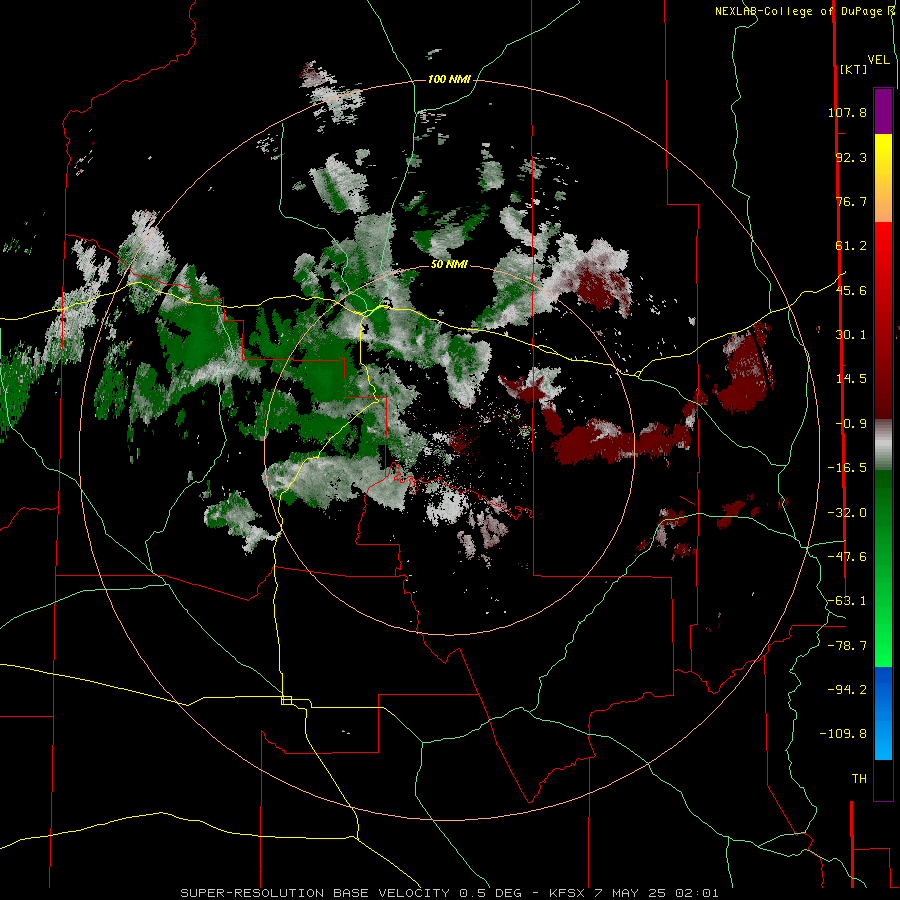Image resolution: width=900 pixels, height=900 pixels.
Task: Click the VEL legend title
Action: 878,59
